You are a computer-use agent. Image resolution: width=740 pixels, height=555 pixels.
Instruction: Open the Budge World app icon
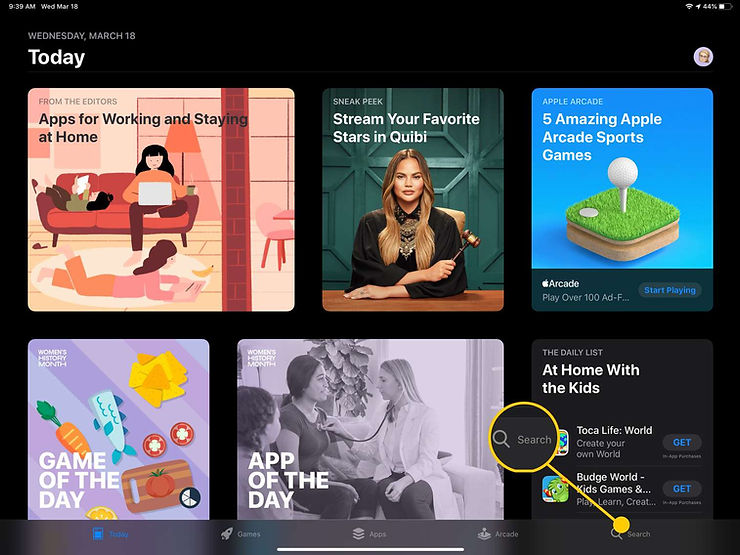click(x=555, y=489)
